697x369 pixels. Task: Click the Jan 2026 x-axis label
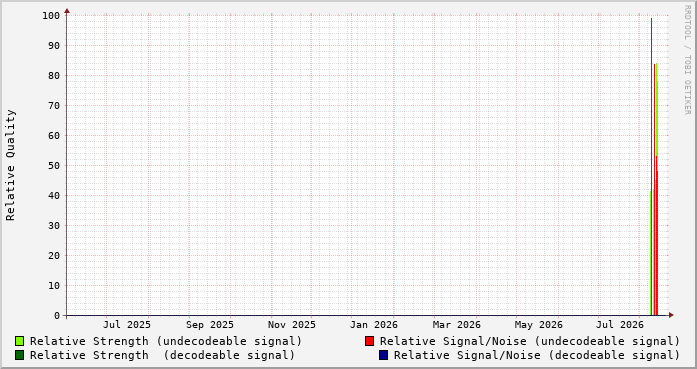(373, 325)
